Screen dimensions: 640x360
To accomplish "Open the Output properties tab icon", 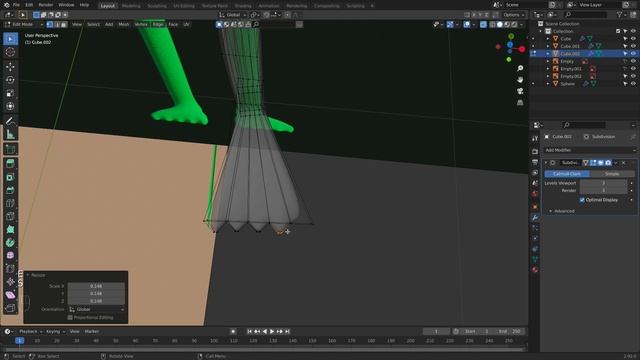I will [535, 162].
